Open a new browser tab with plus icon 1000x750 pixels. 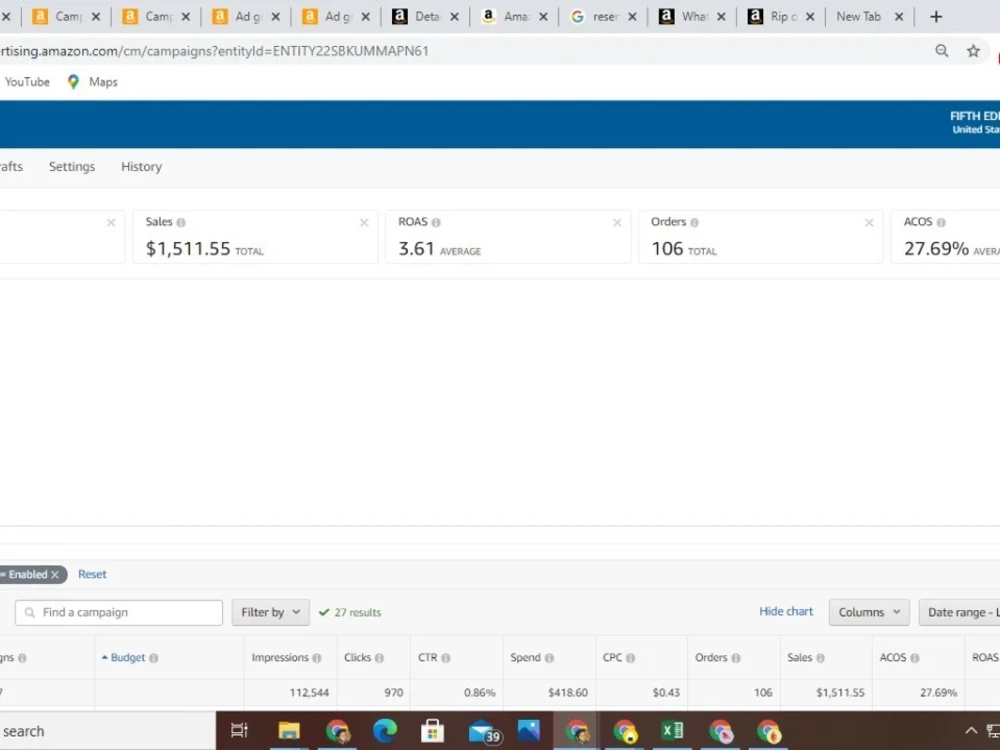936,17
